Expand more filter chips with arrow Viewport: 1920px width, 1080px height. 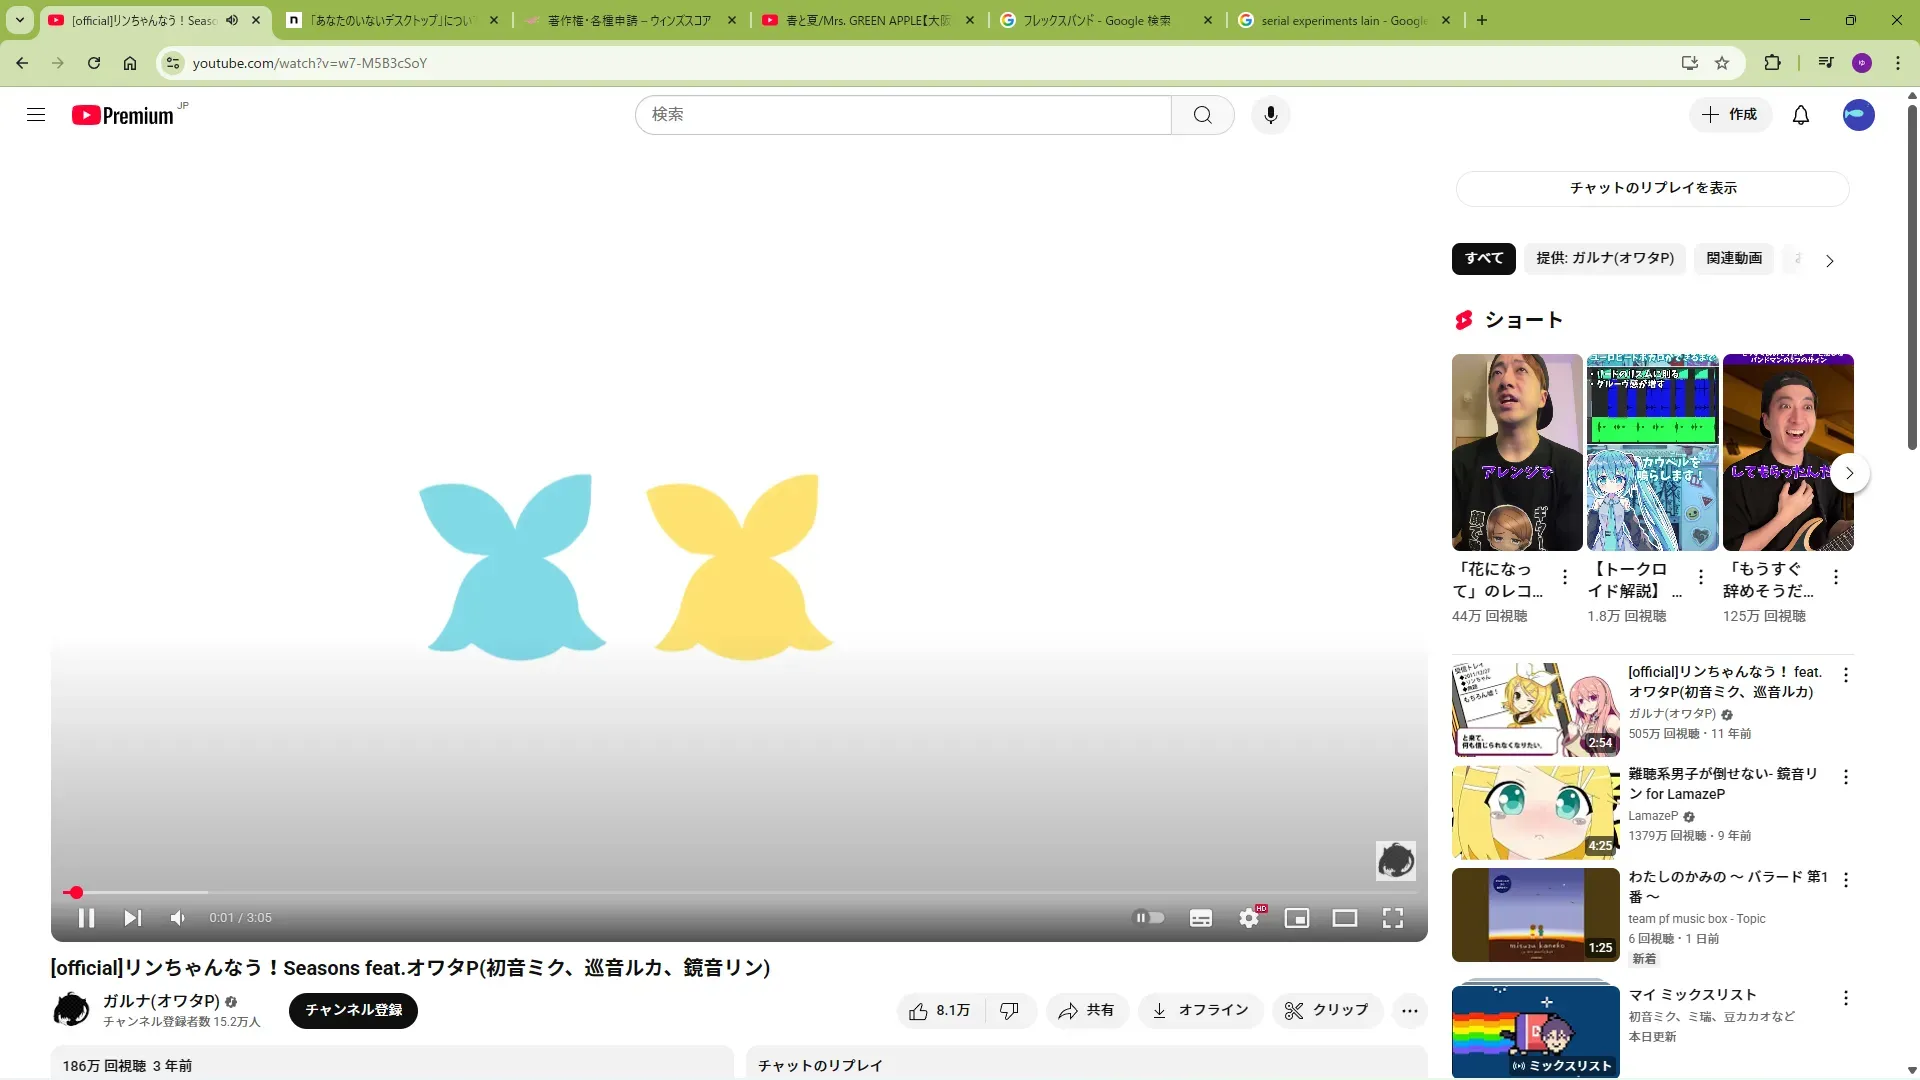coord(1830,261)
